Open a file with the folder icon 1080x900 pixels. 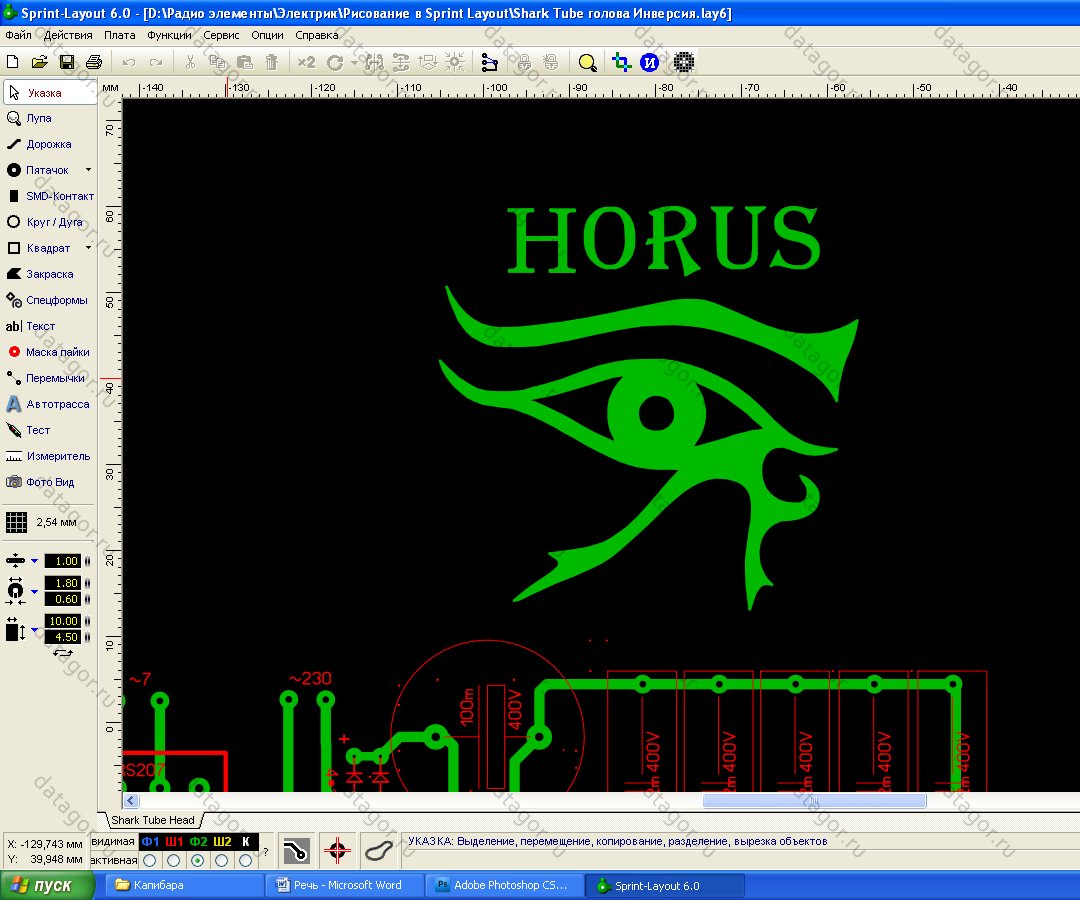pos(39,62)
